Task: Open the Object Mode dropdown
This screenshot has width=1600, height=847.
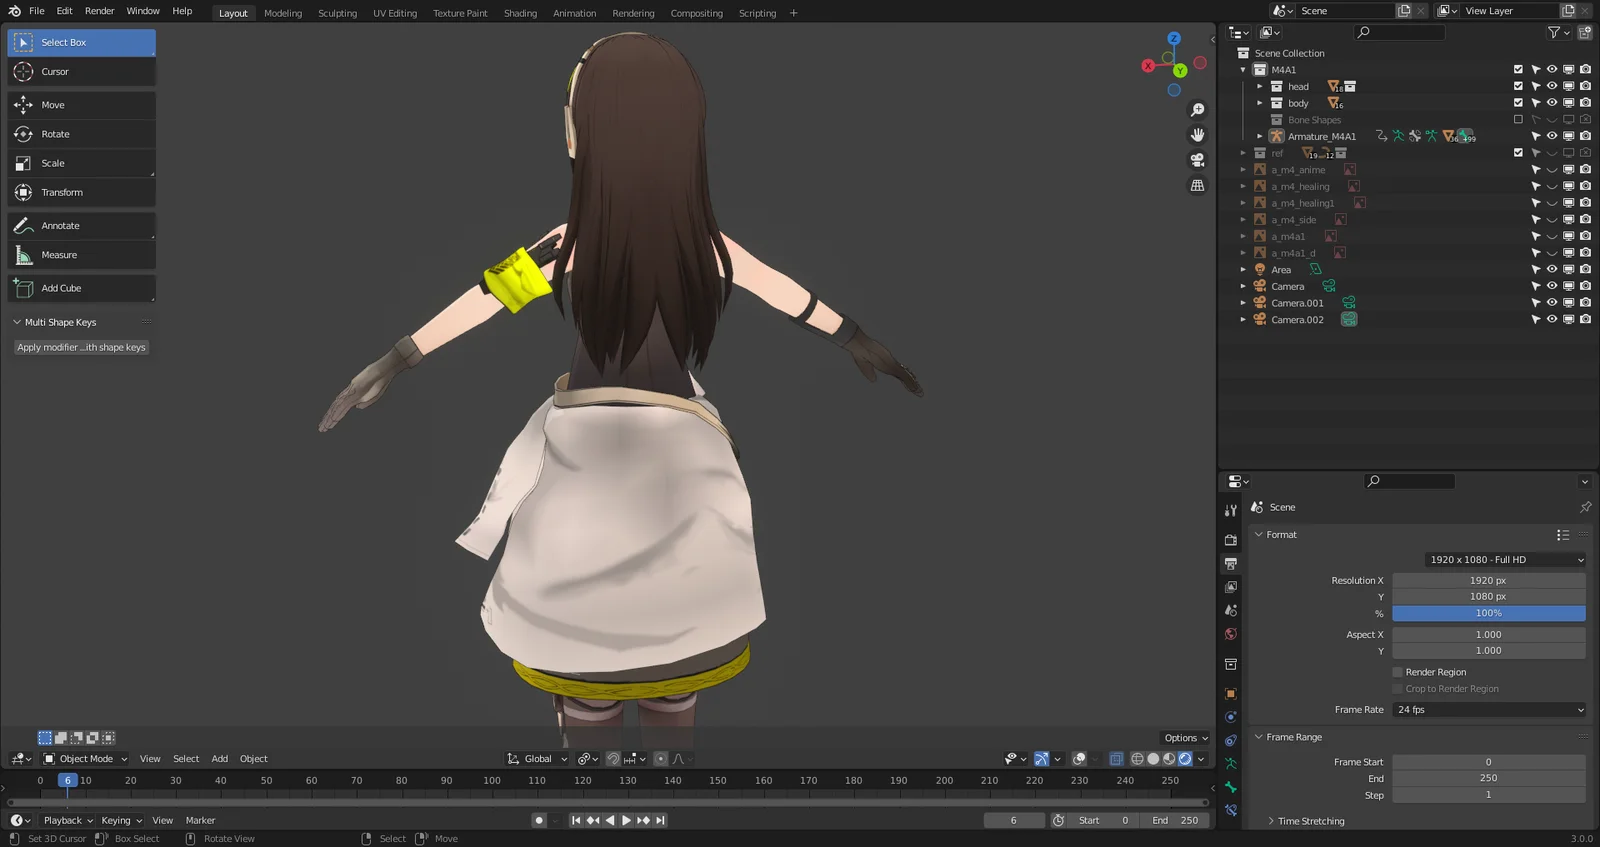Action: click(x=86, y=759)
